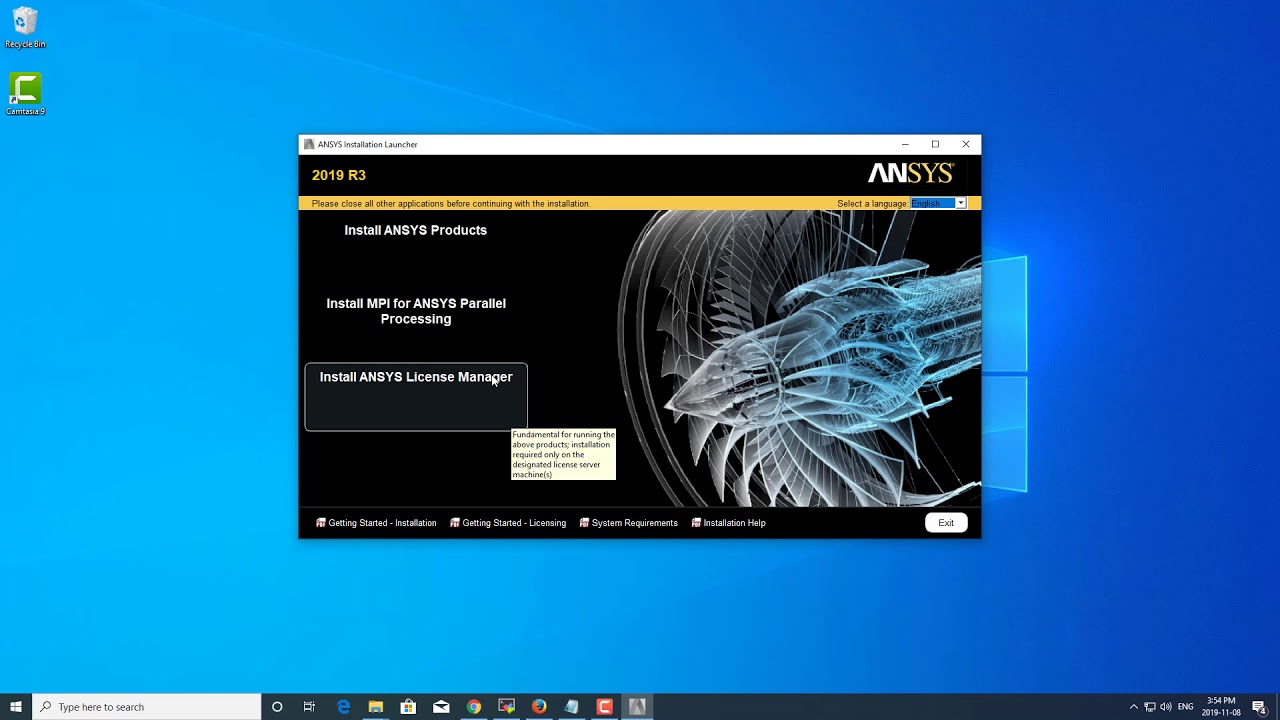Click the ANSYS logo in launcher header
This screenshot has height=720, width=1280.
(911, 174)
